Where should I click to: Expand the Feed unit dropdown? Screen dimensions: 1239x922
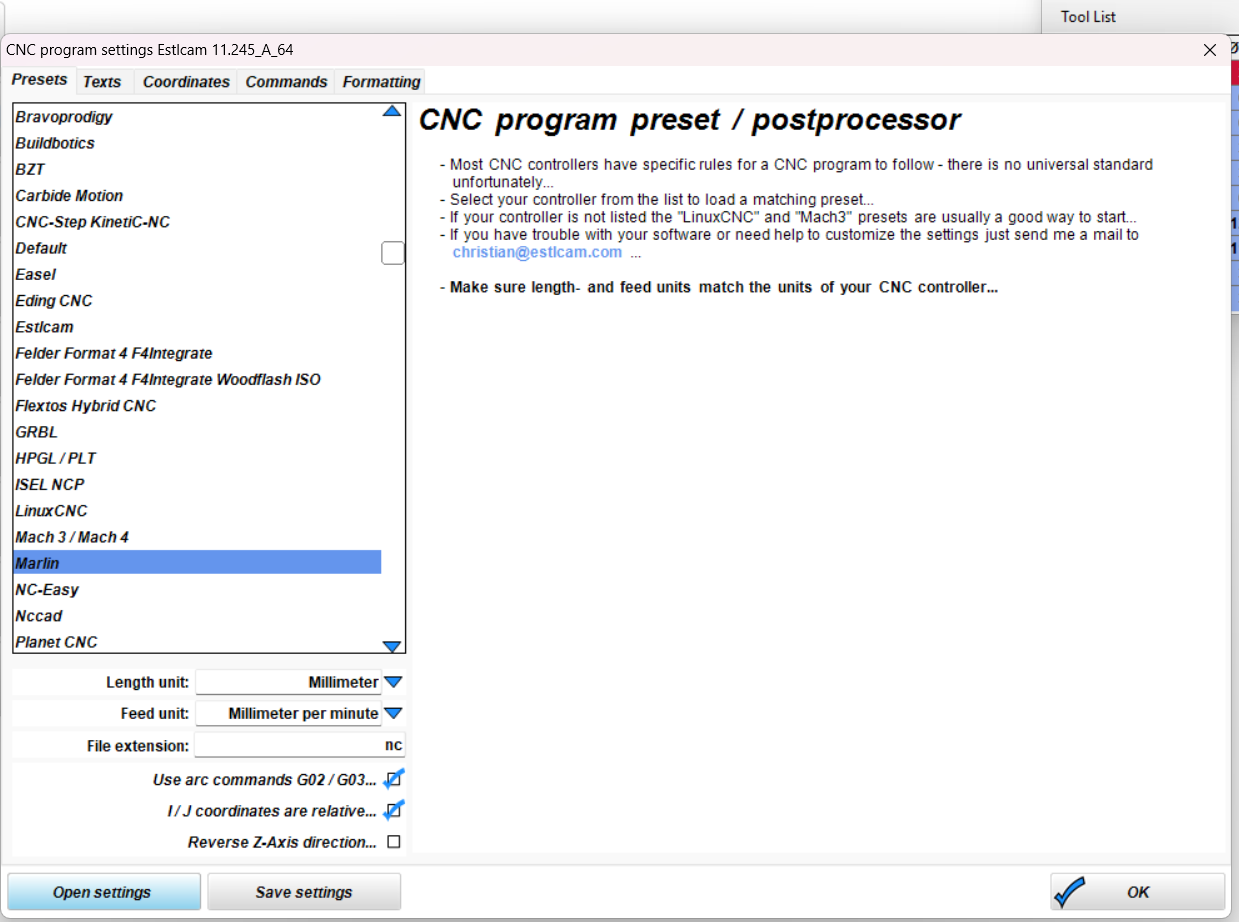(393, 714)
